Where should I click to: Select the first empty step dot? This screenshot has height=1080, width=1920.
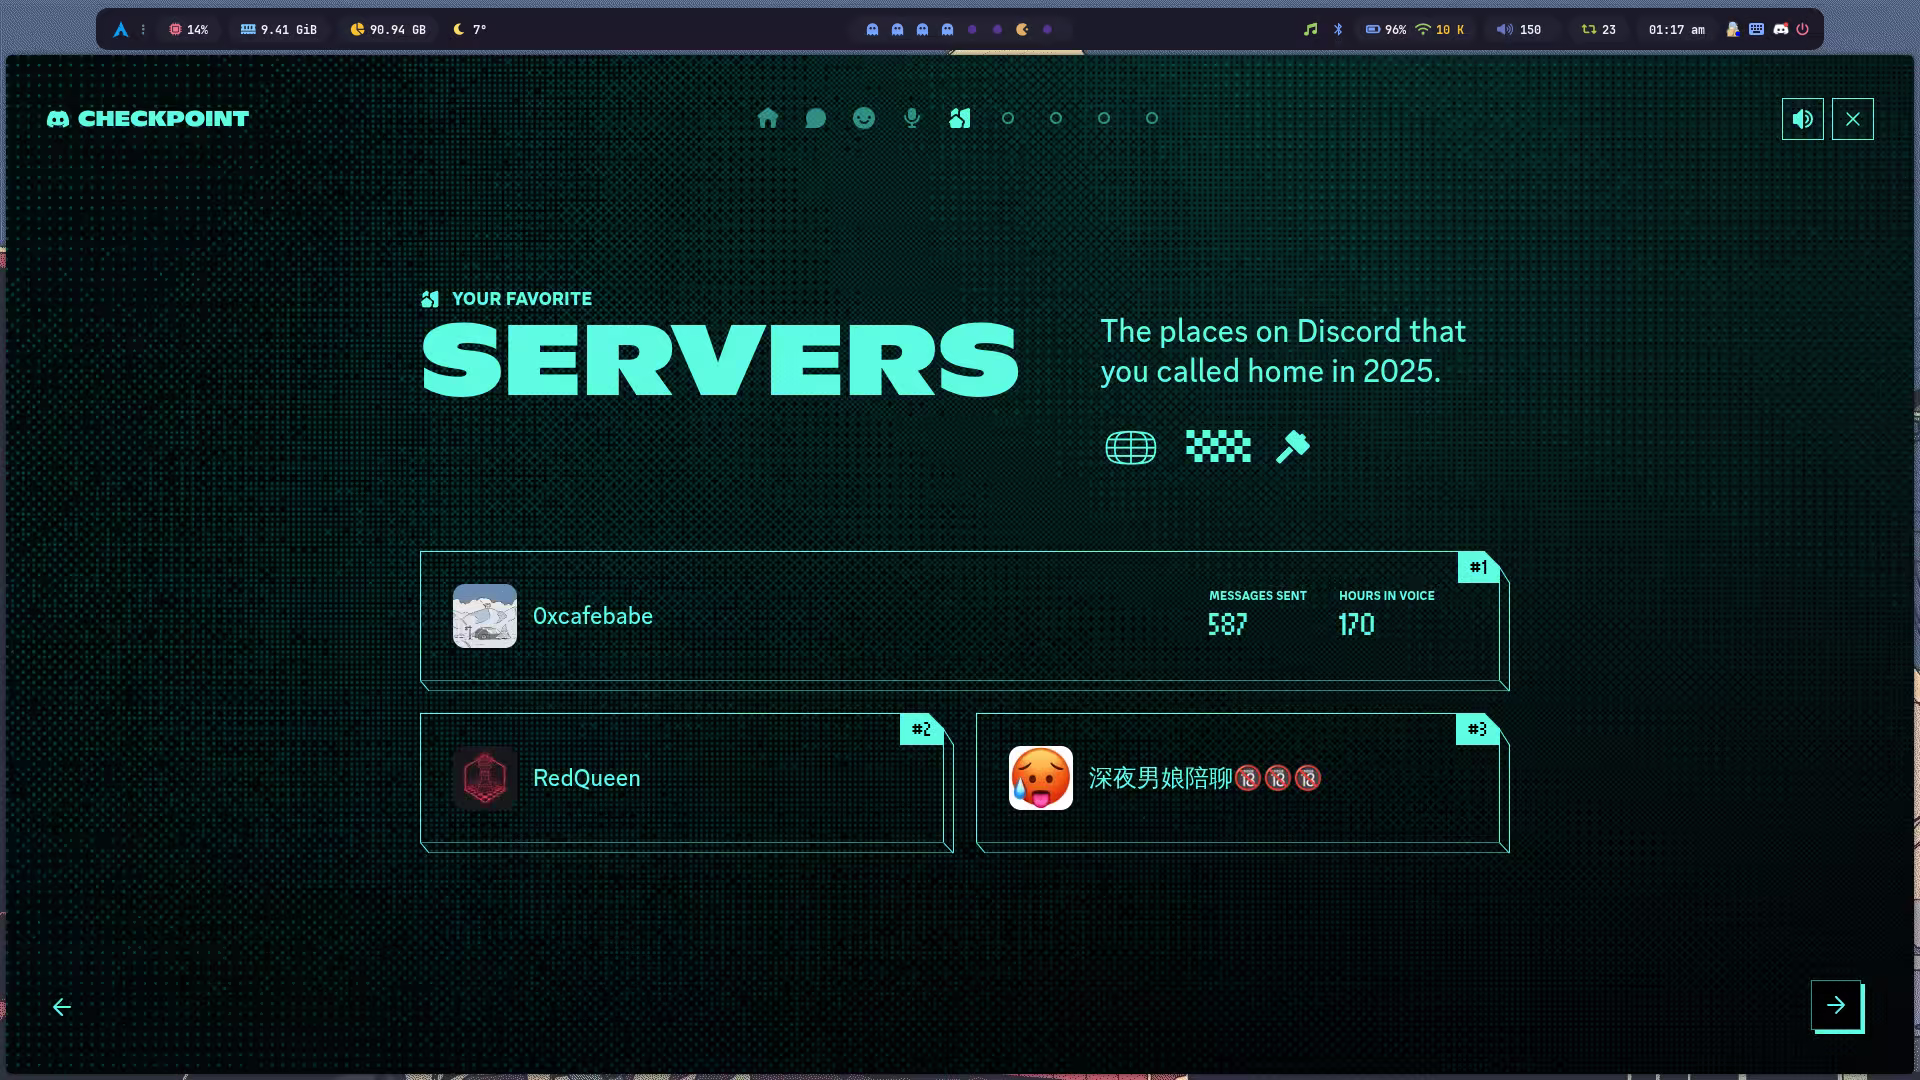click(x=1008, y=118)
